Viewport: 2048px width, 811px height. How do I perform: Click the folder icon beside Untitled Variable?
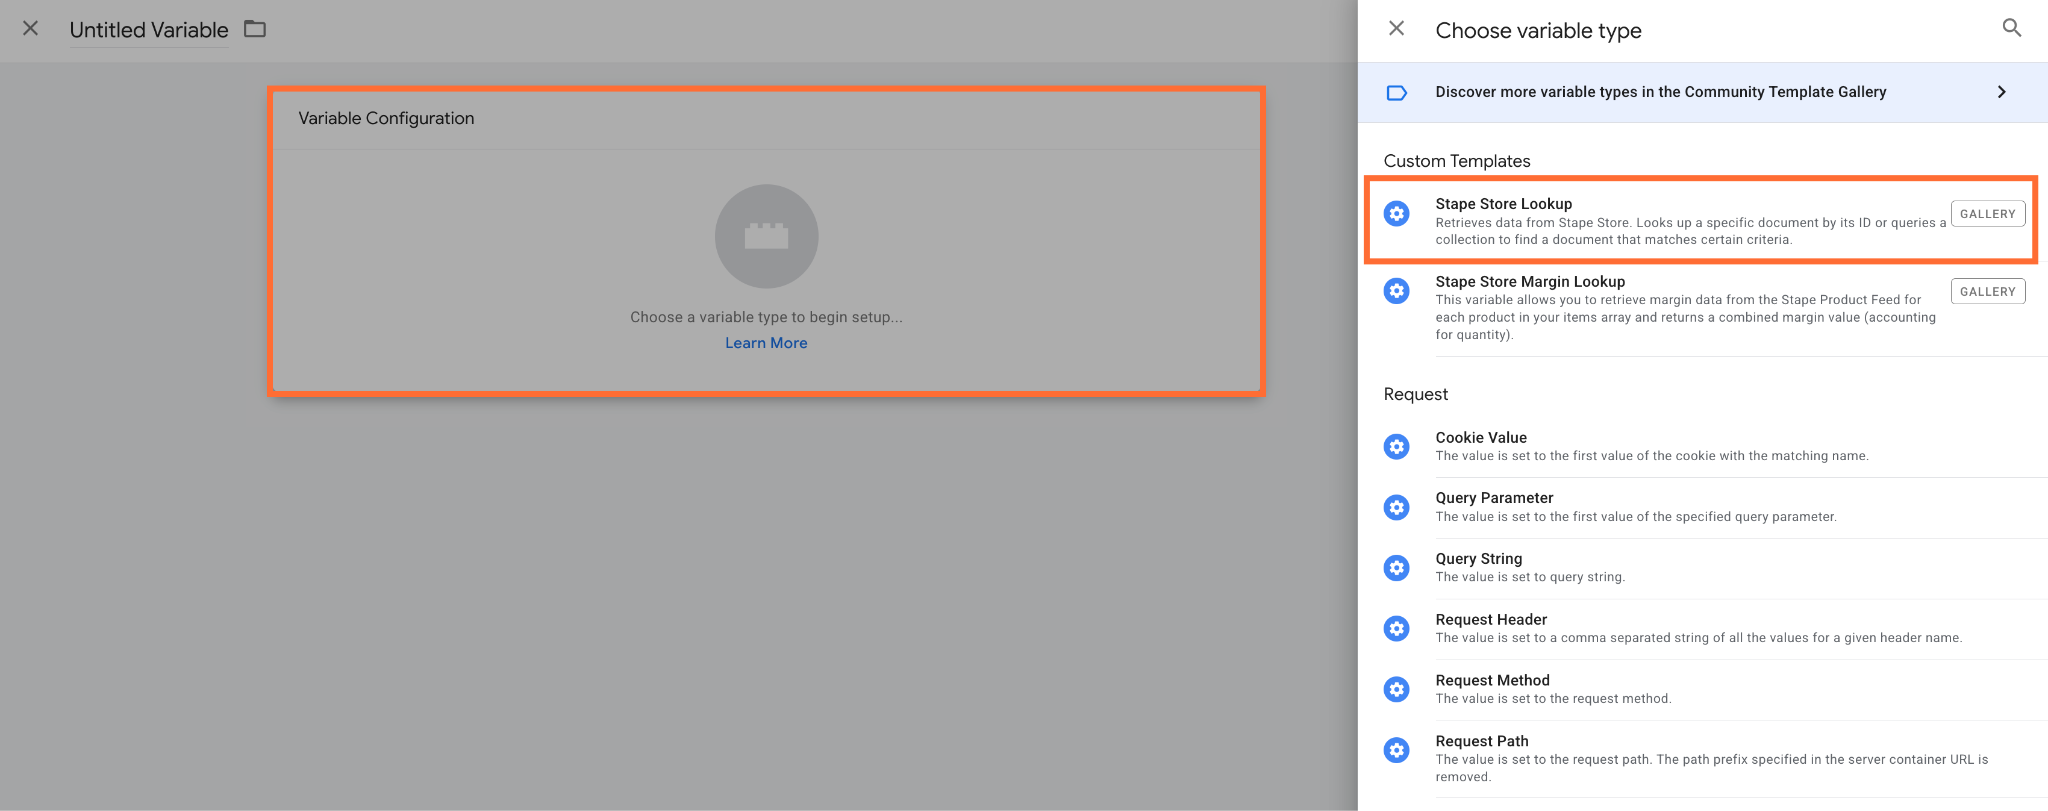coord(255,29)
